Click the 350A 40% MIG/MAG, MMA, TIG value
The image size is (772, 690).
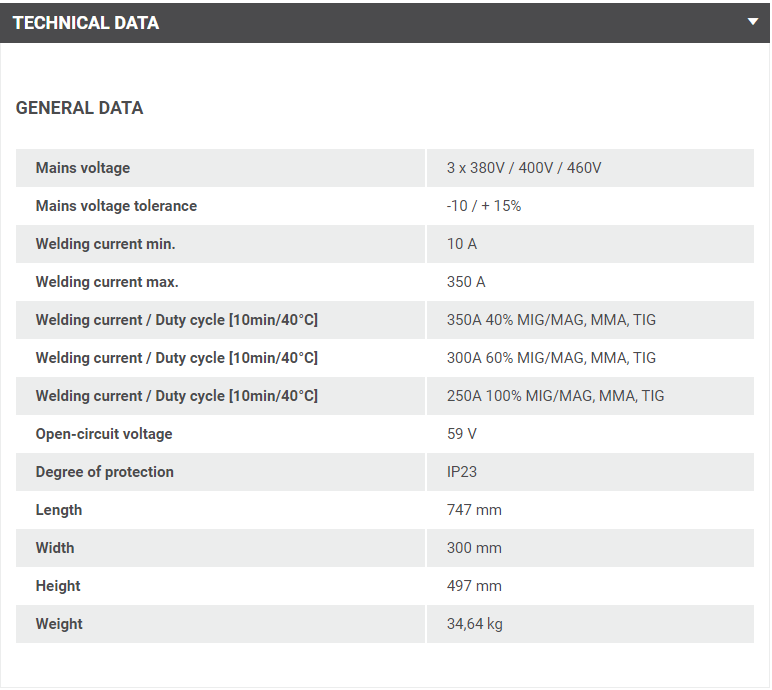[551, 320]
